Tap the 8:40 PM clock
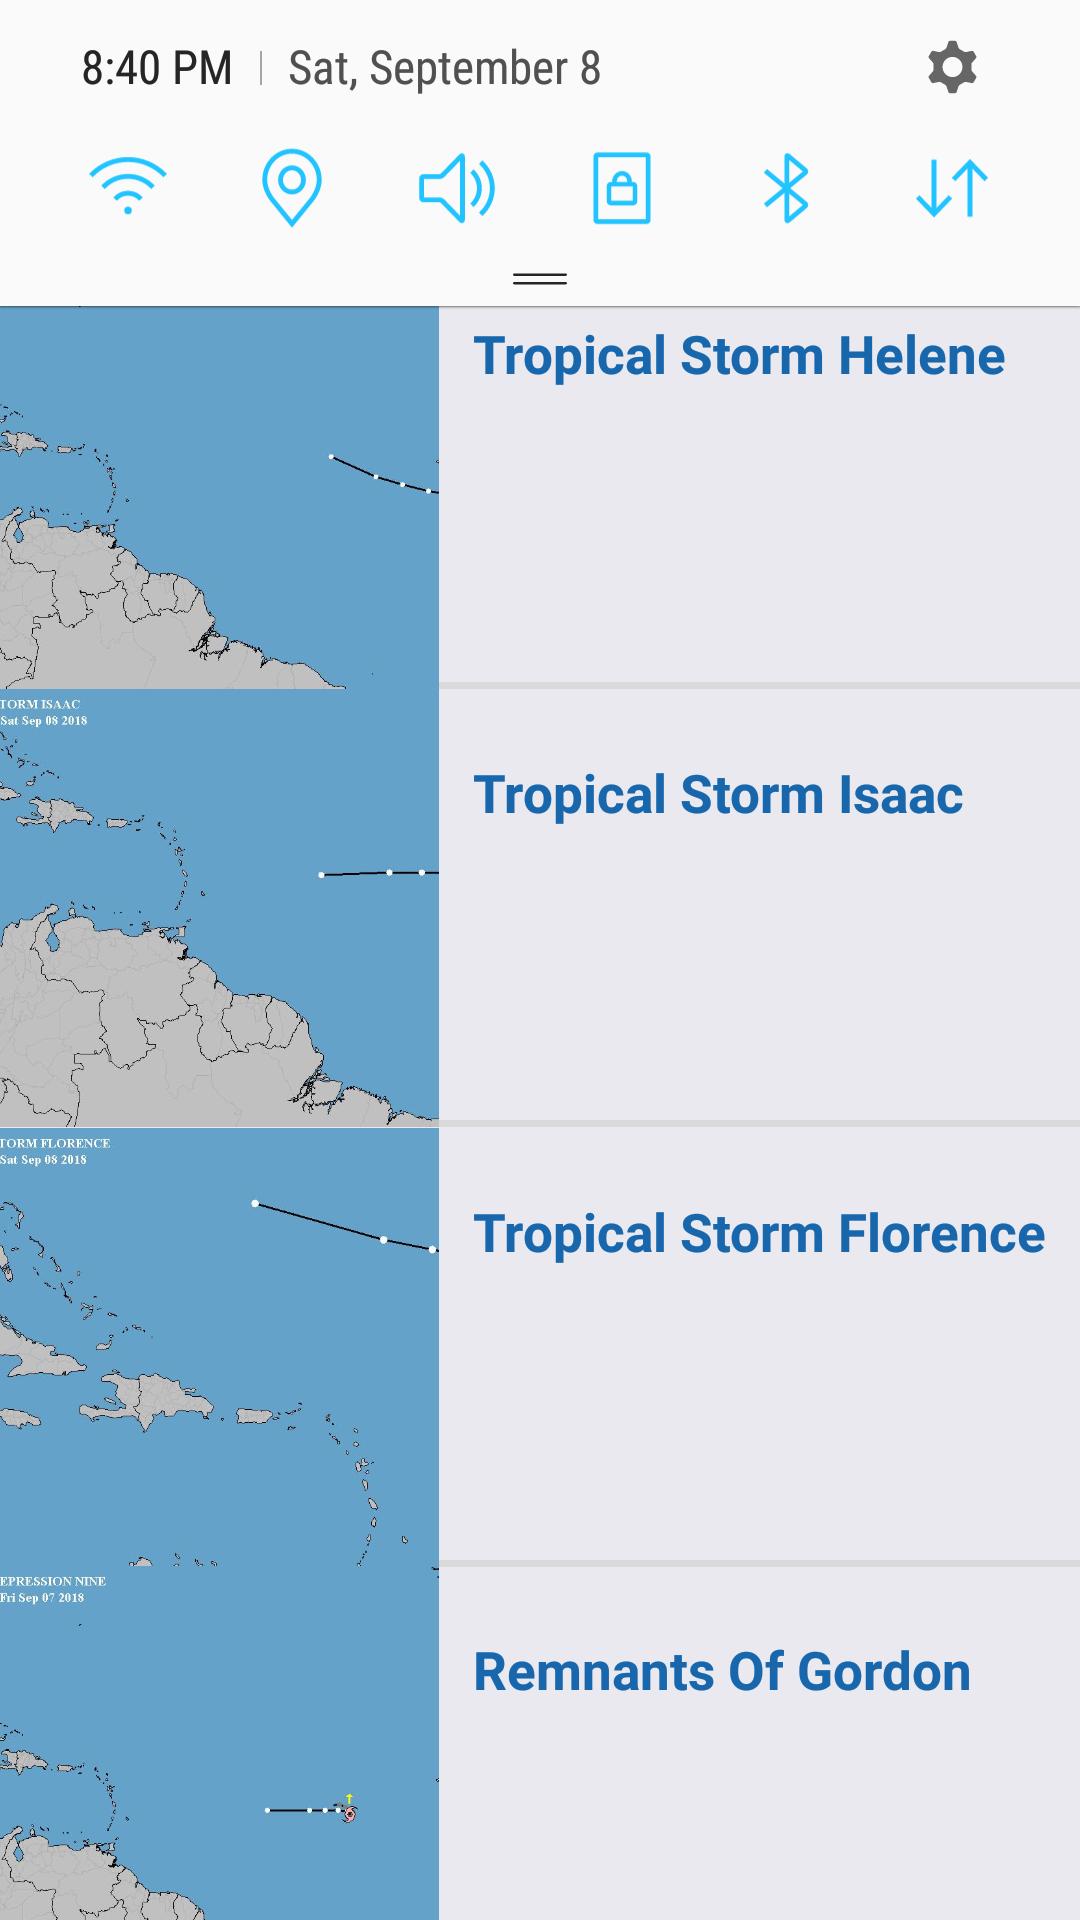This screenshot has width=1080, height=1920. pyautogui.click(x=157, y=69)
